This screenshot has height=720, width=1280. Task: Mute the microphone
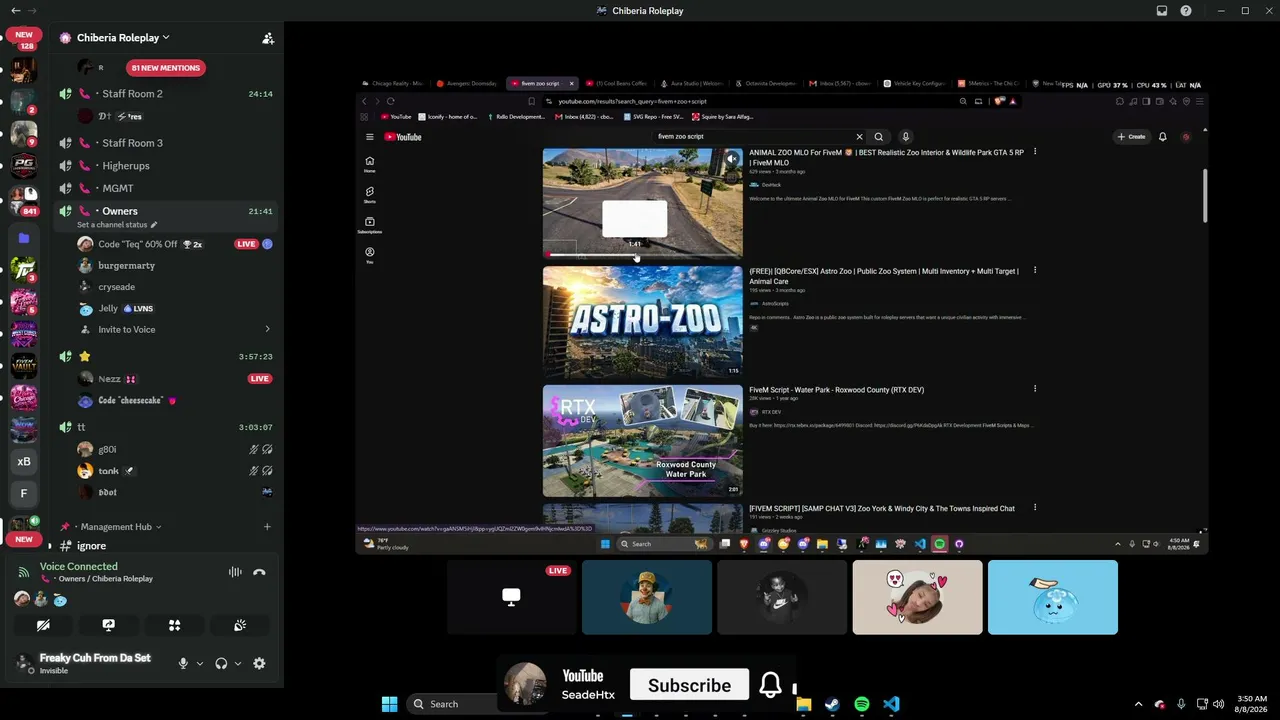pyautogui.click(x=182, y=664)
